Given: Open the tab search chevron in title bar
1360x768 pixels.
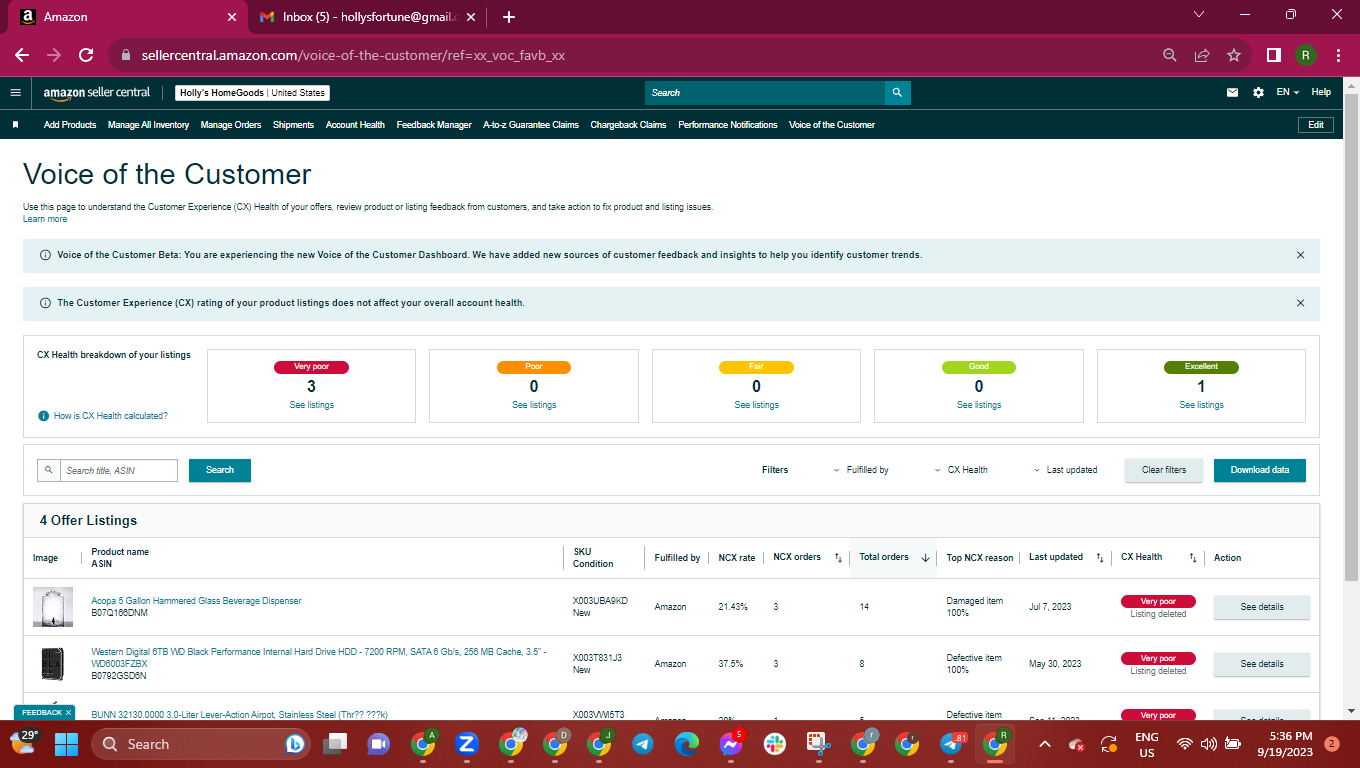Looking at the screenshot, I should 1200,15.
